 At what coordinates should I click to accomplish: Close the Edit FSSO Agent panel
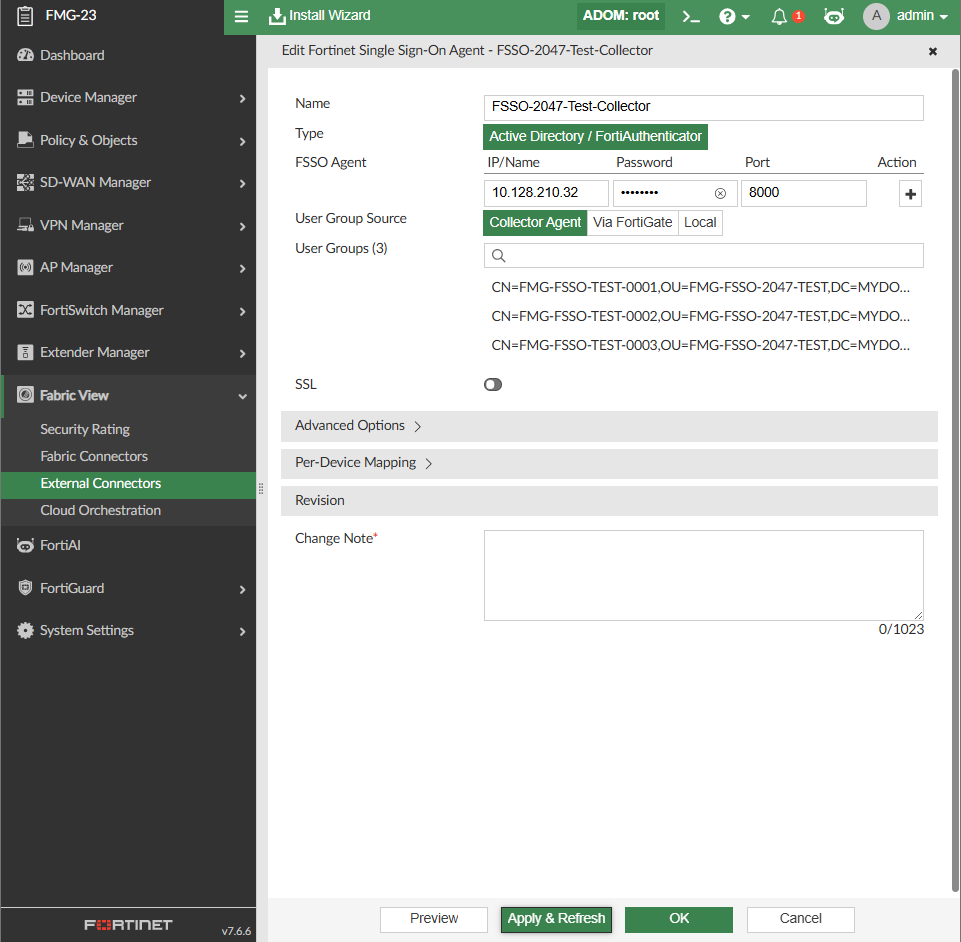932,51
